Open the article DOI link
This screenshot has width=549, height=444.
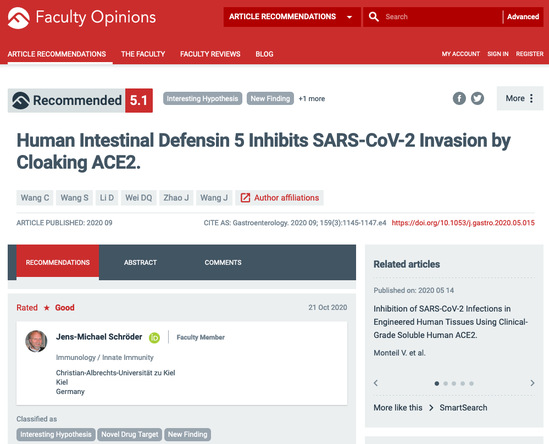click(463, 223)
